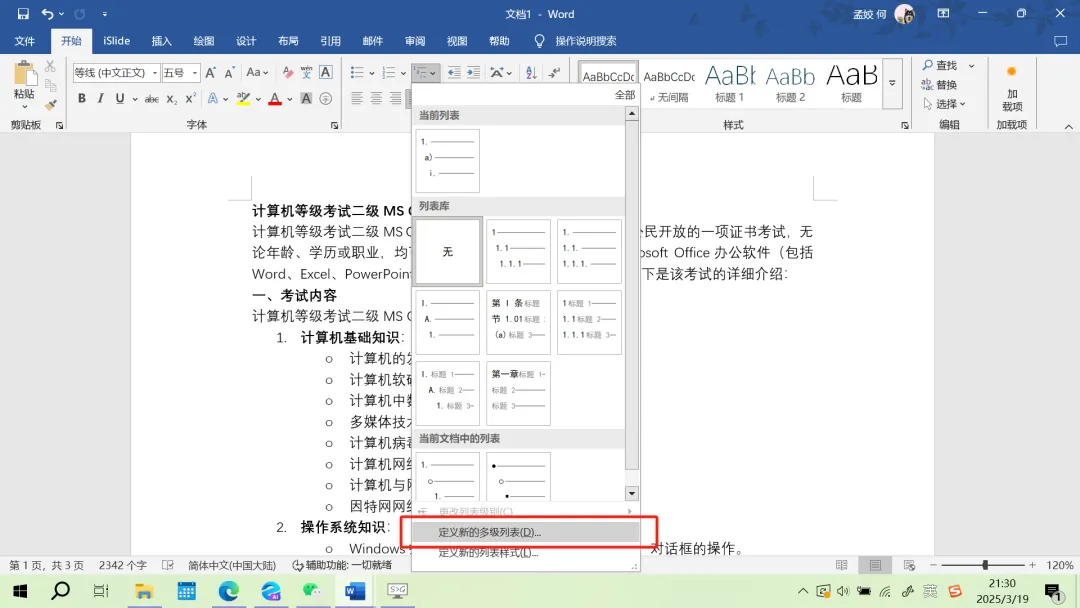This screenshot has height=608, width=1080.
Task: Open WeChat from the taskbar
Action: coord(313,591)
